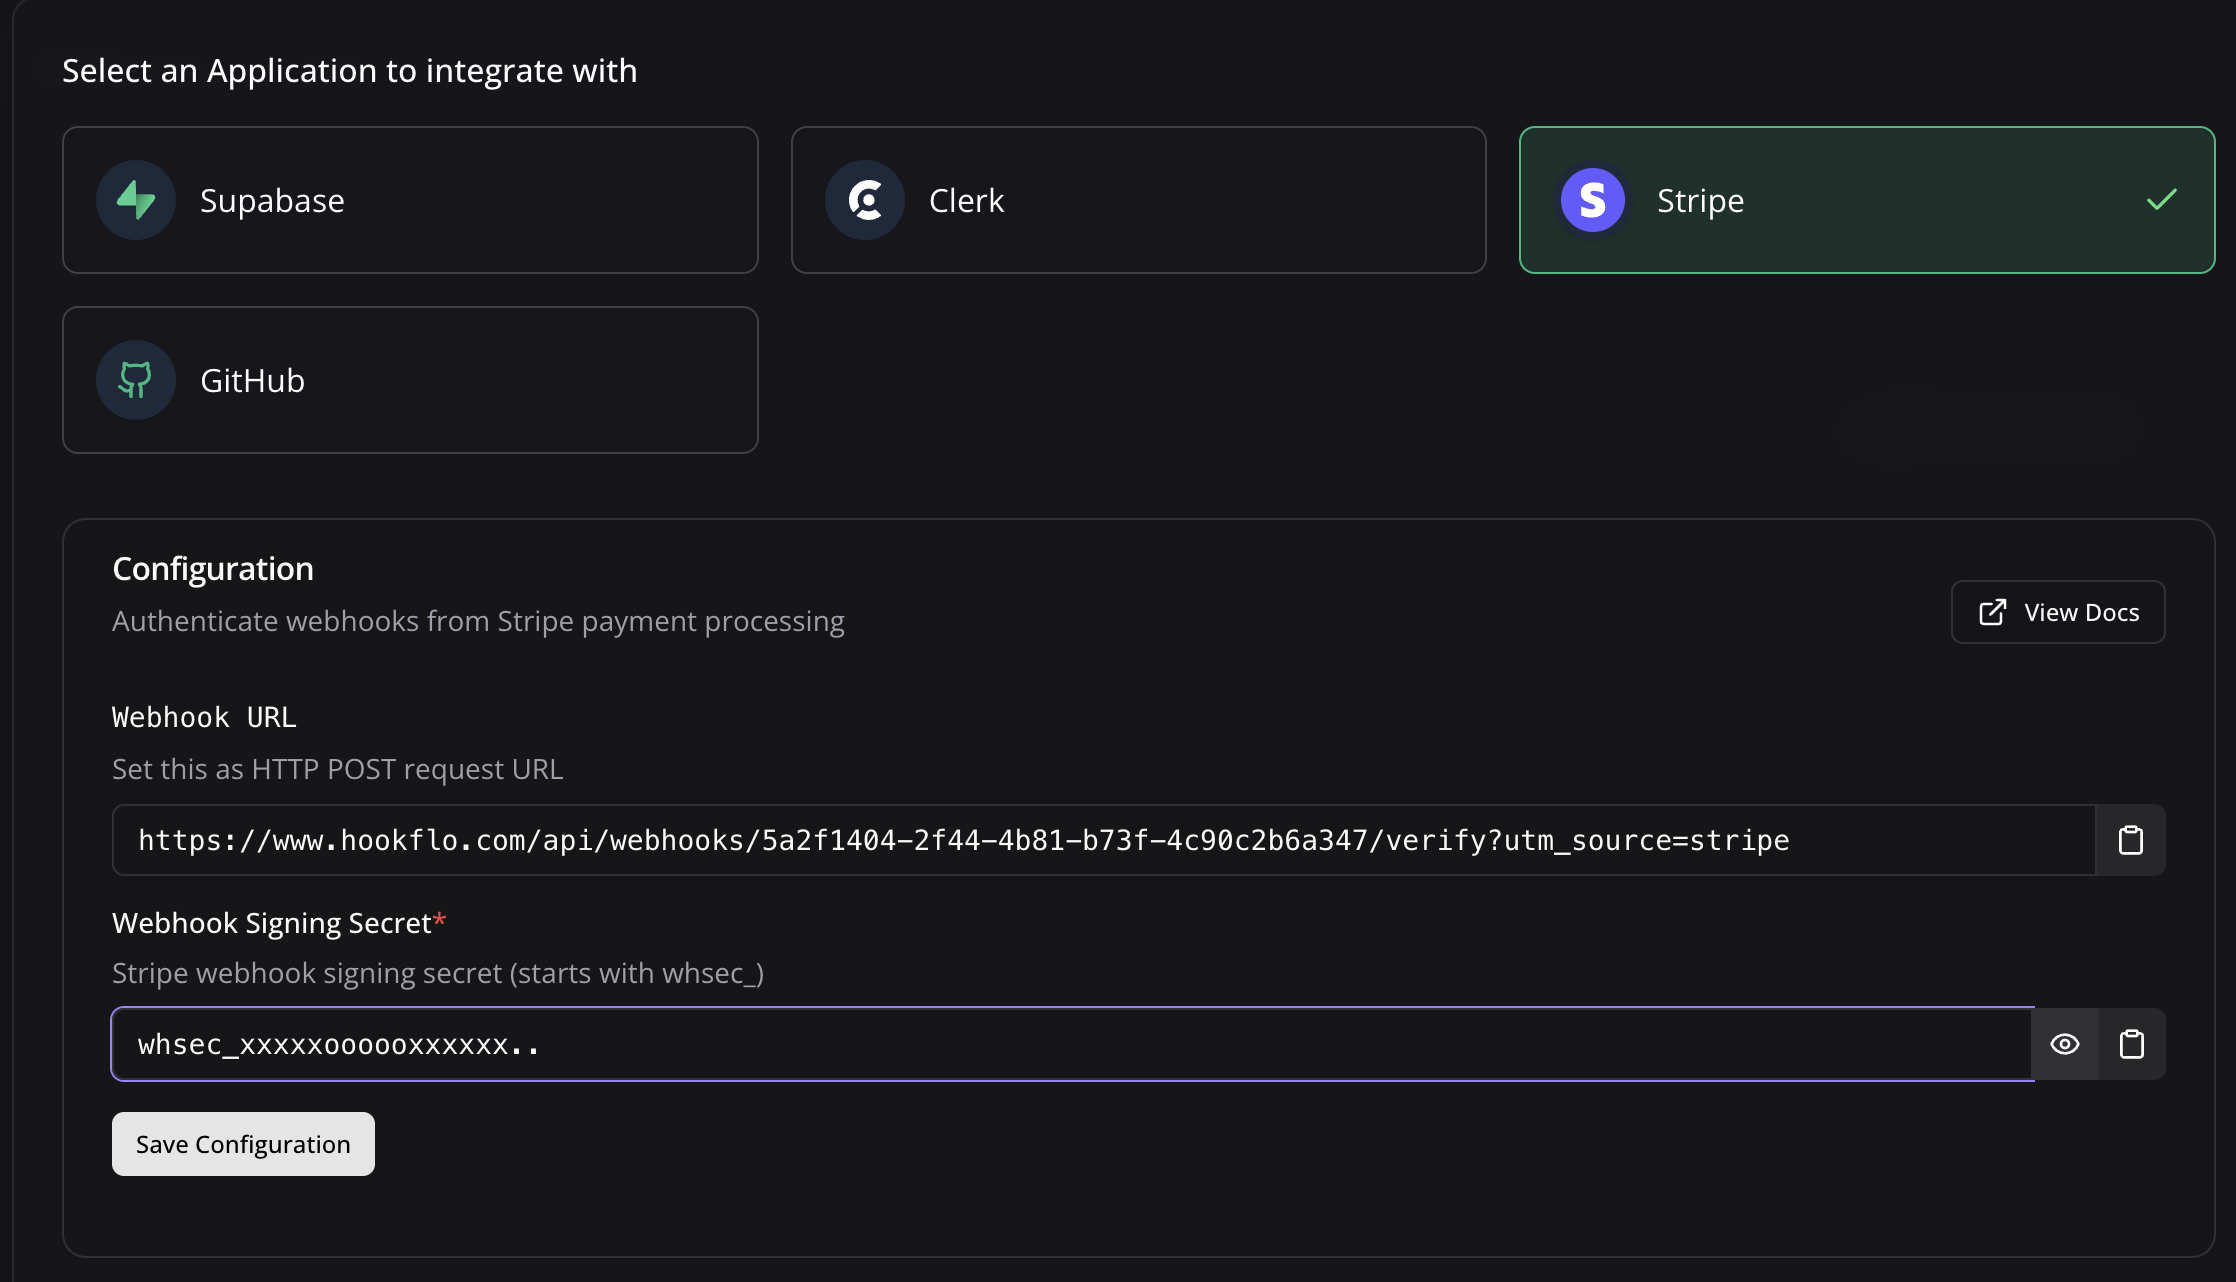Viewport: 2236px width, 1282px height.
Task: Toggle signing secret visibility with eye icon
Action: [2064, 1044]
